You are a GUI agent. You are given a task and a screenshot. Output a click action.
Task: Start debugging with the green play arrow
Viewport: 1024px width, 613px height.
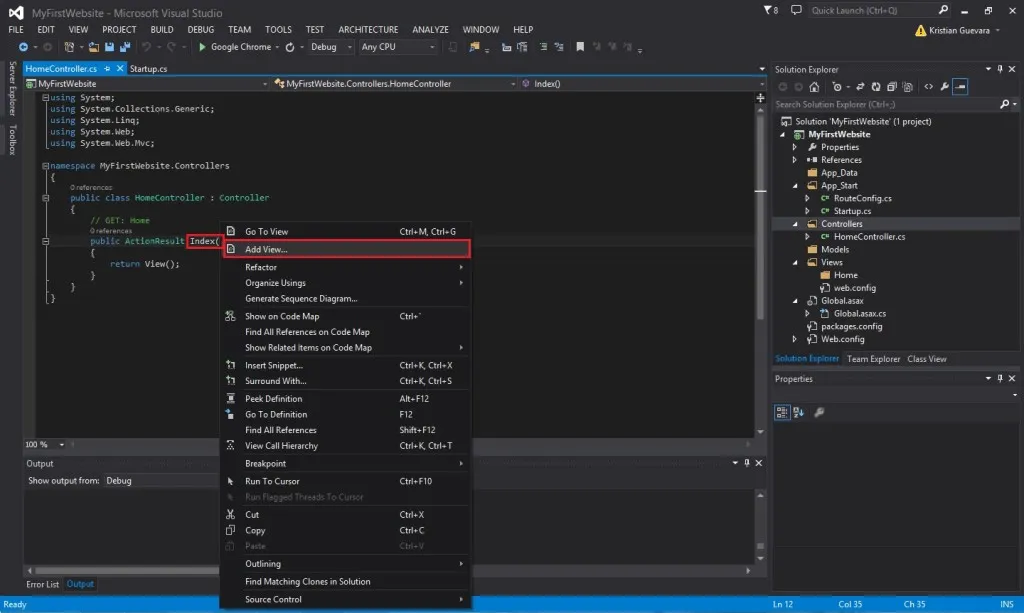click(x=202, y=47)
